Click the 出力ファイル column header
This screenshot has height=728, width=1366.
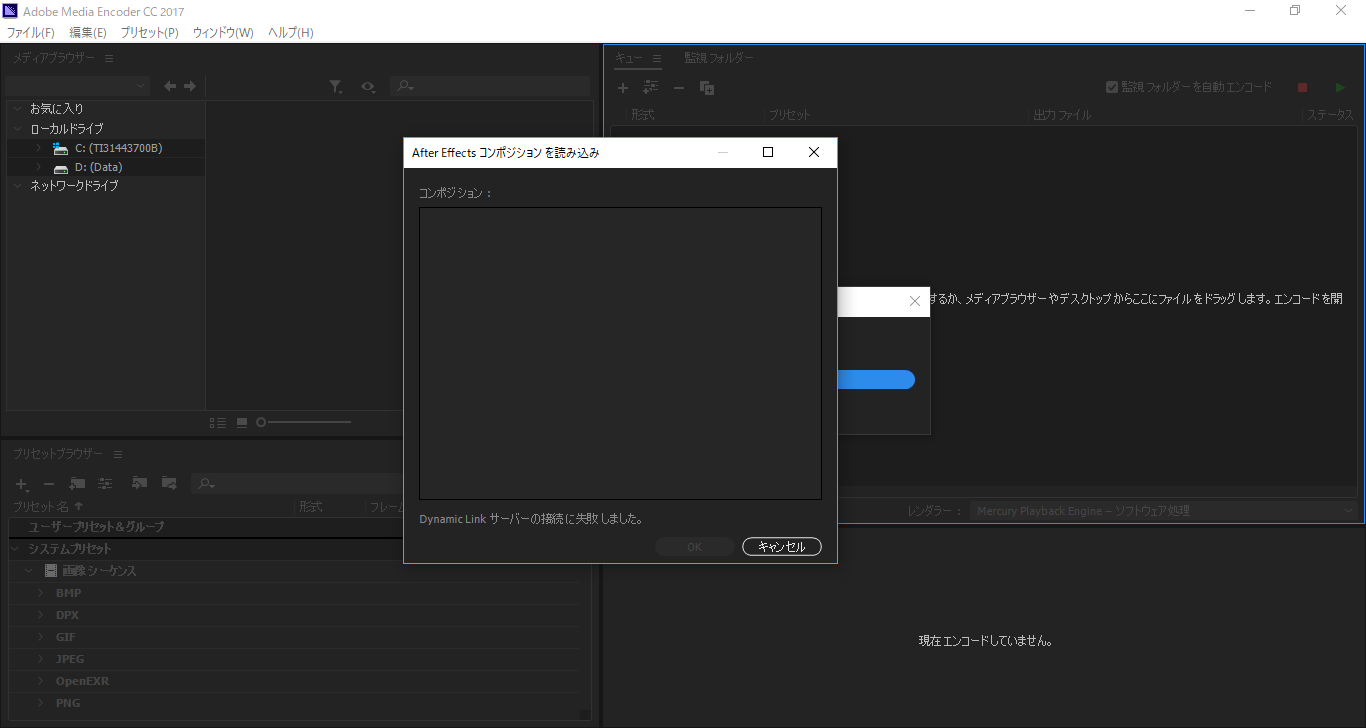(x=1061, y=116)
